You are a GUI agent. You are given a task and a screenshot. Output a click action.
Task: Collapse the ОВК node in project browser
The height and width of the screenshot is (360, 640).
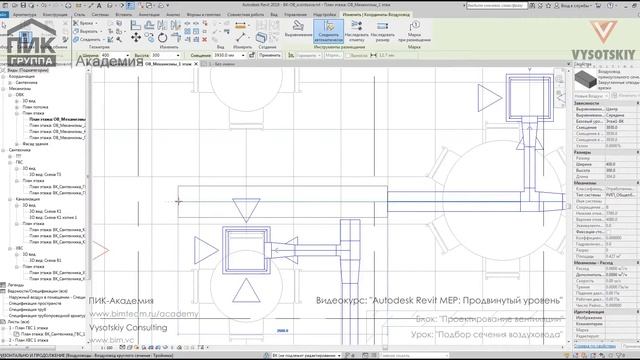click(10, 95)
